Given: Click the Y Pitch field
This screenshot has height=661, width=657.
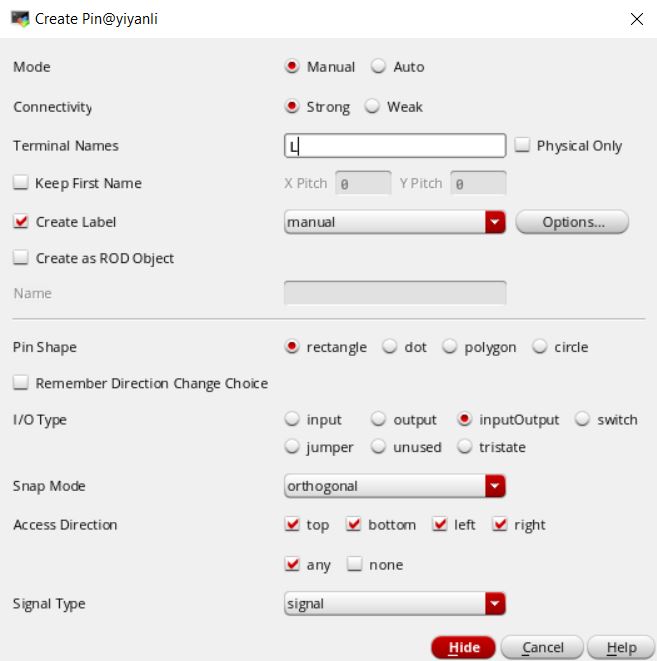Looking at the screenshot, I should click(x=478, y=183).
